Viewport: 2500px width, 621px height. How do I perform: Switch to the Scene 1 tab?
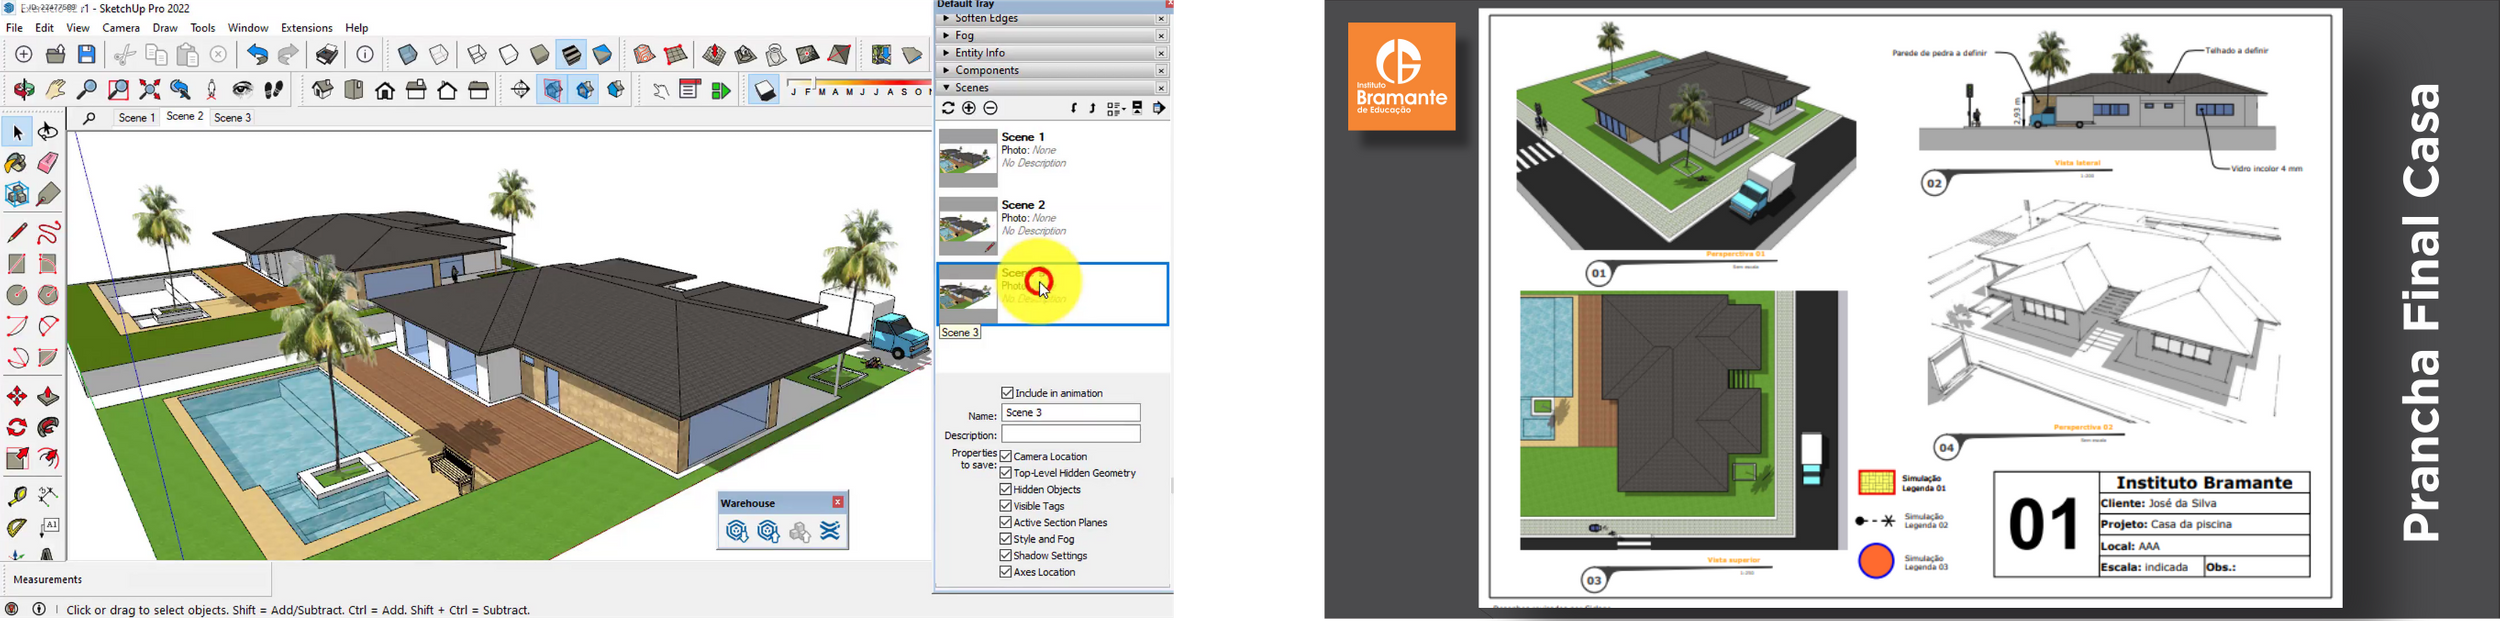(x=136, y=118)
